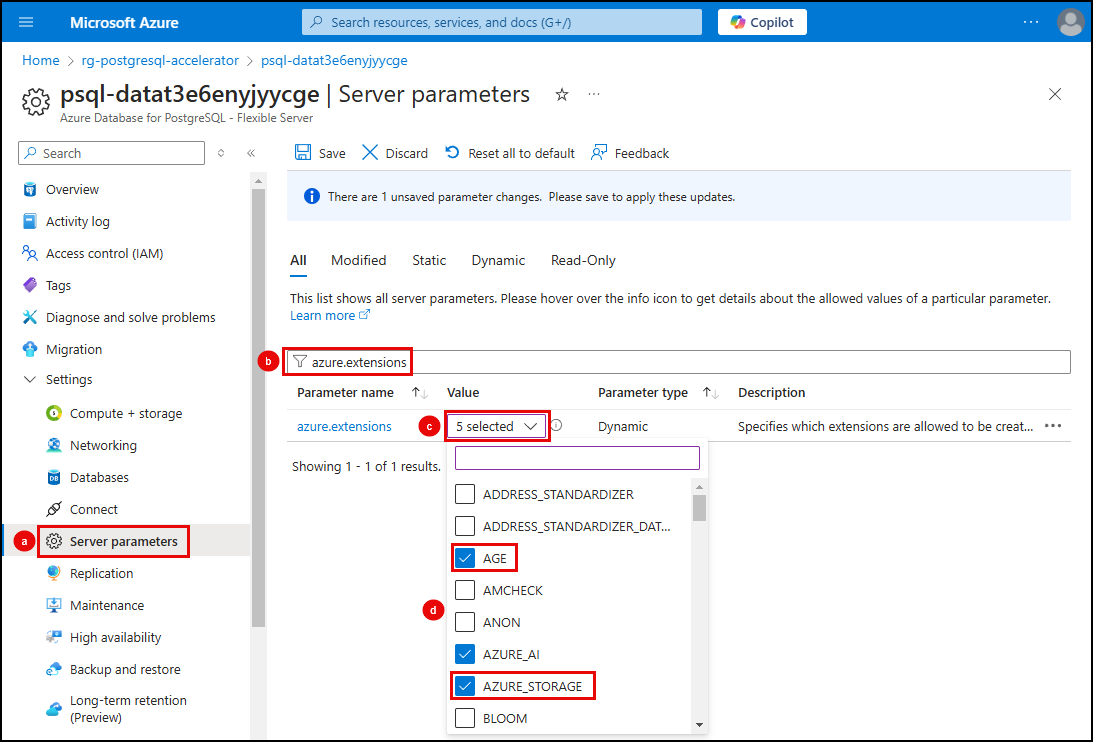The image size is (1093, 742).
Task: Open Diagnose and solve problems
Action: [x=130, y=317]
